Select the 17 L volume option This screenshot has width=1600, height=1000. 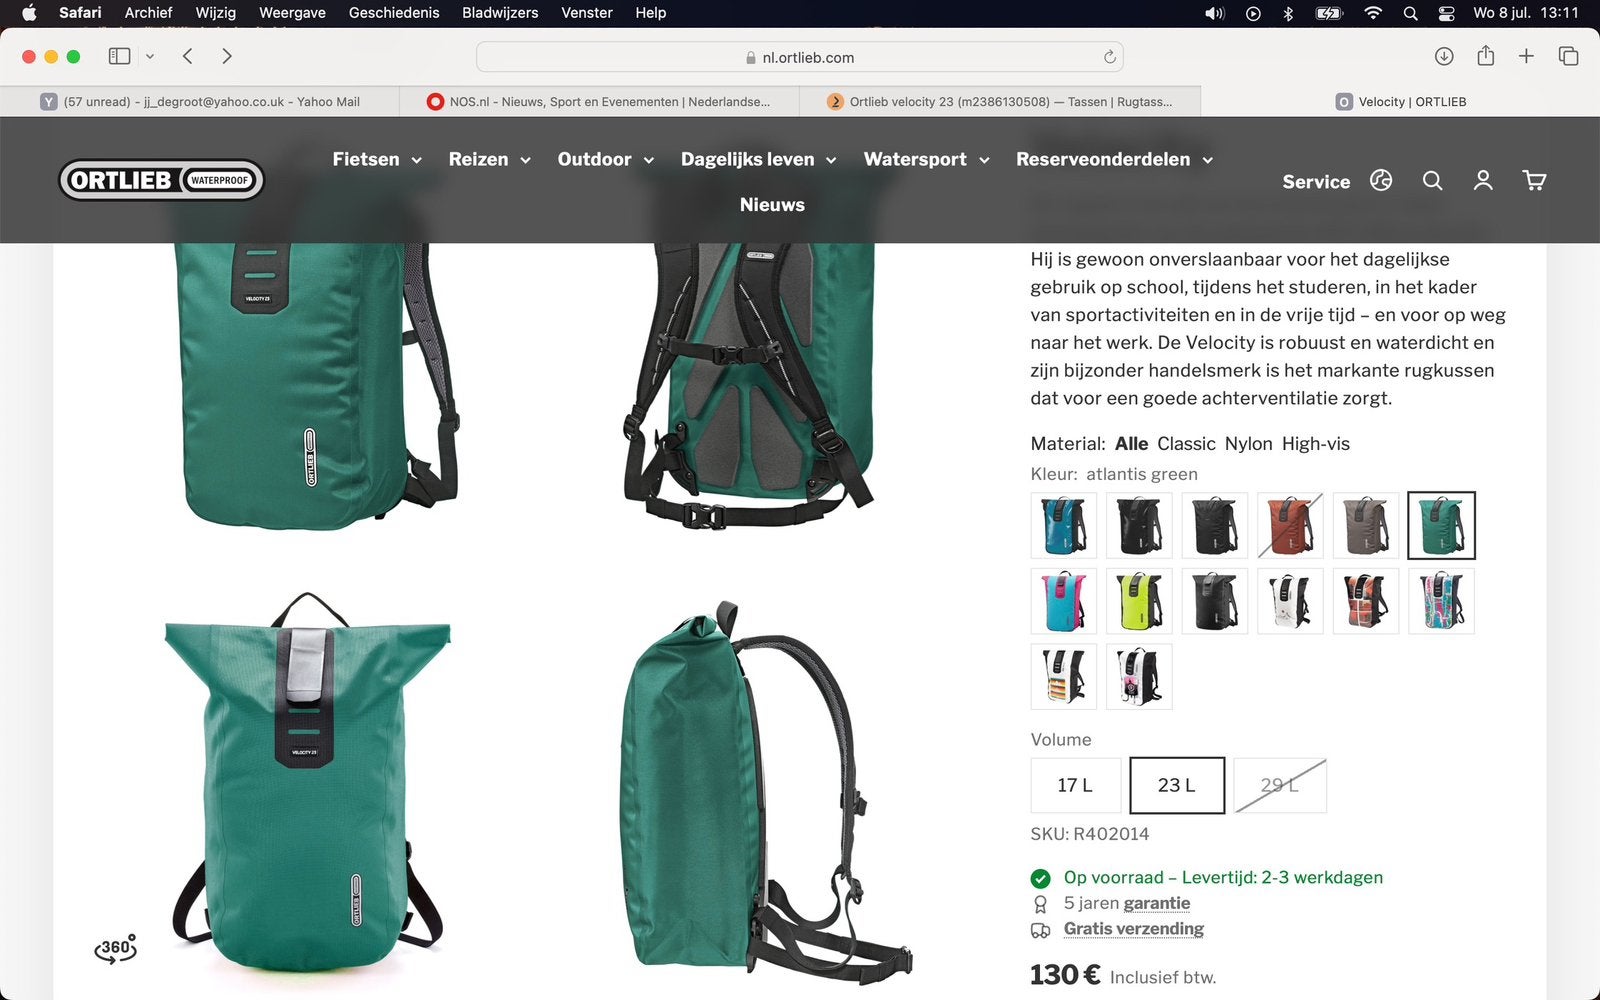click(x=1075, y=785)
